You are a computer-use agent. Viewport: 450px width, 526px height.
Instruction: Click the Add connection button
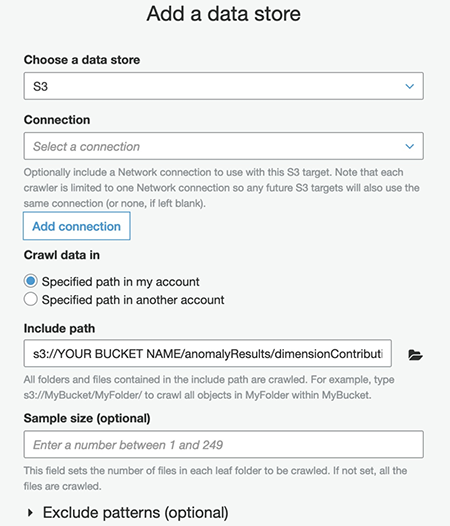77,226
